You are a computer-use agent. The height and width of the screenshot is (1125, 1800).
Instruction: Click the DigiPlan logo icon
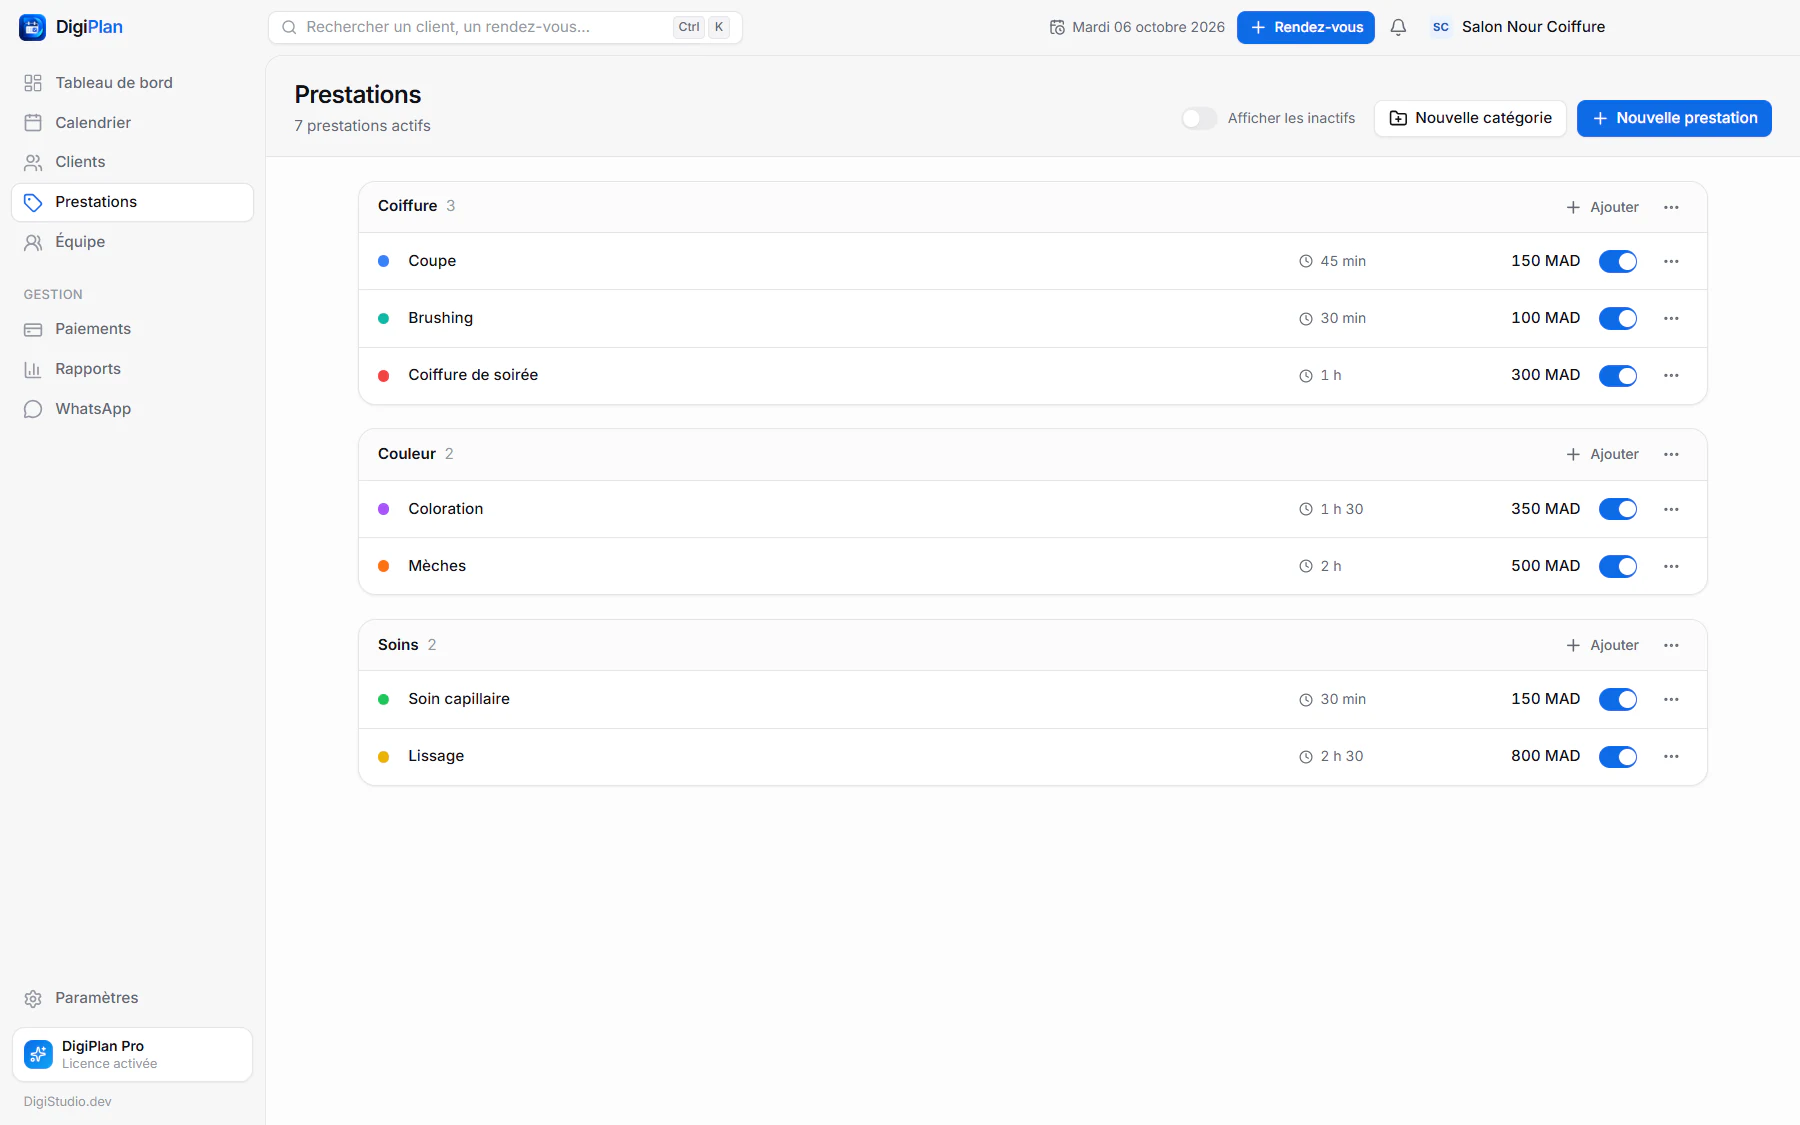[x=32, y=27]
